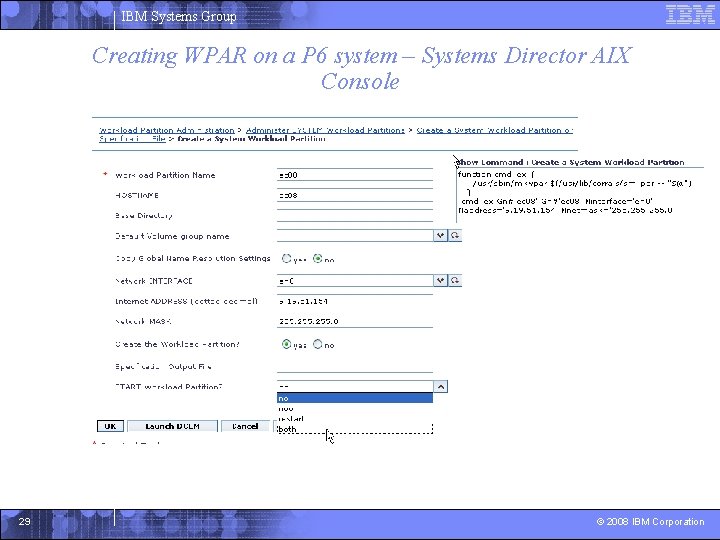Screen dimensions: 720x540
Task: Choose 'now' option in START dropdown list
Action: tap(354, 408)
